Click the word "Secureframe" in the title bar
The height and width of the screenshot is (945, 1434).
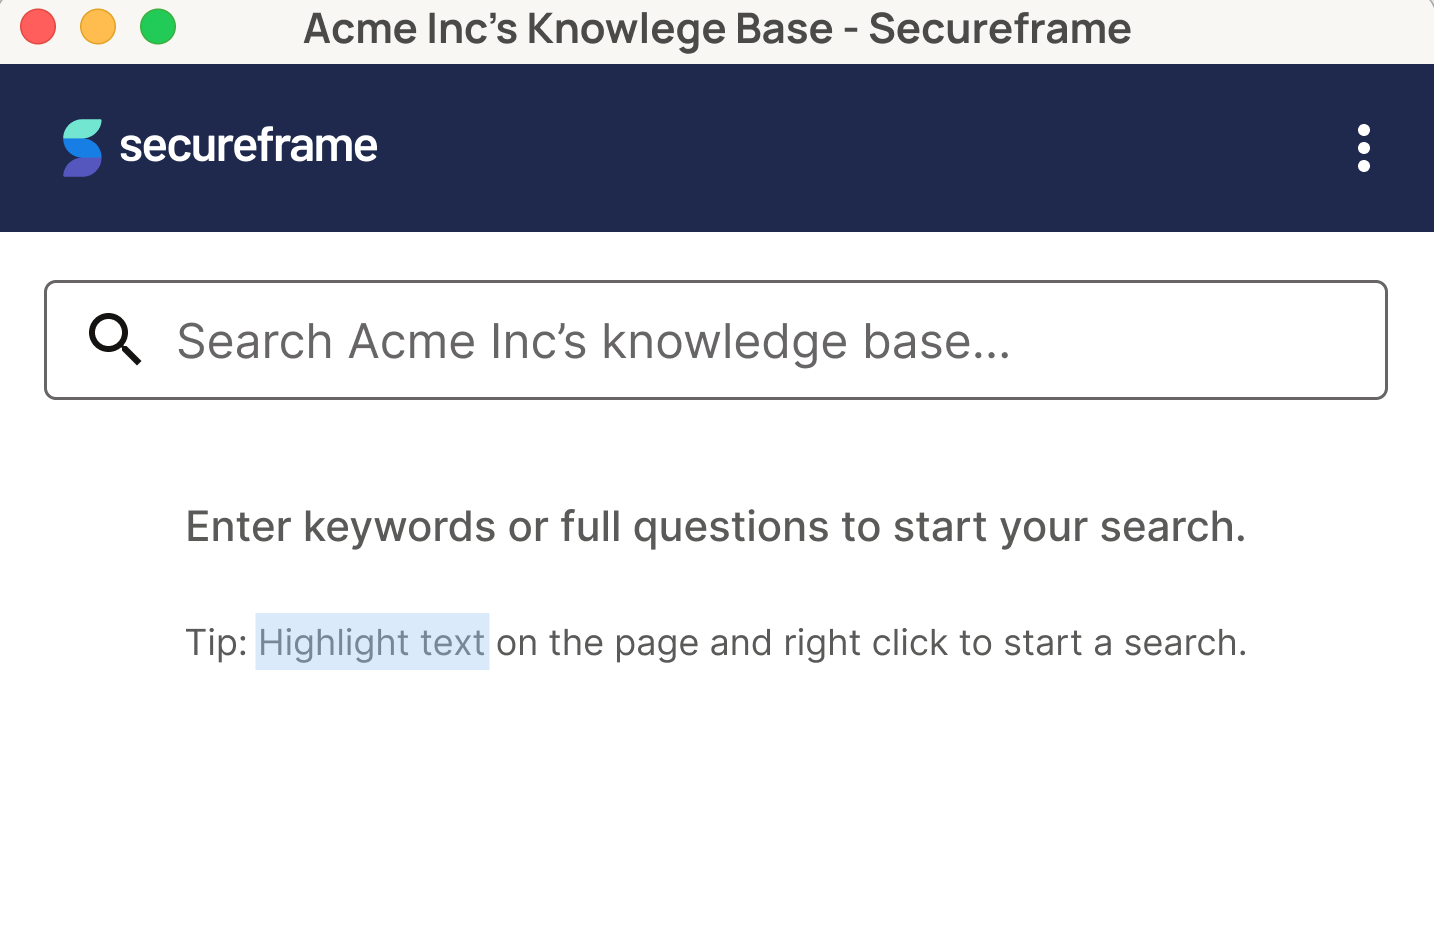1000,29
